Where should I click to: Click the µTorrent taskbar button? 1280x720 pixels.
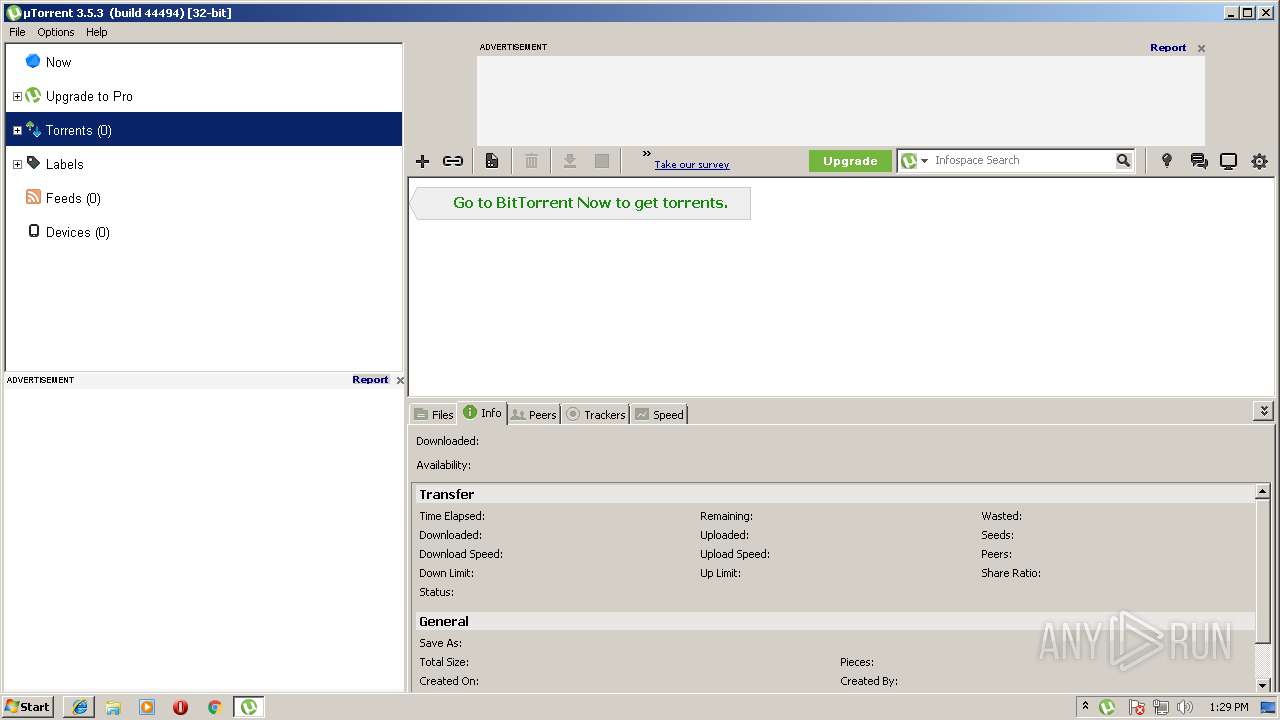tap(248, 707)
